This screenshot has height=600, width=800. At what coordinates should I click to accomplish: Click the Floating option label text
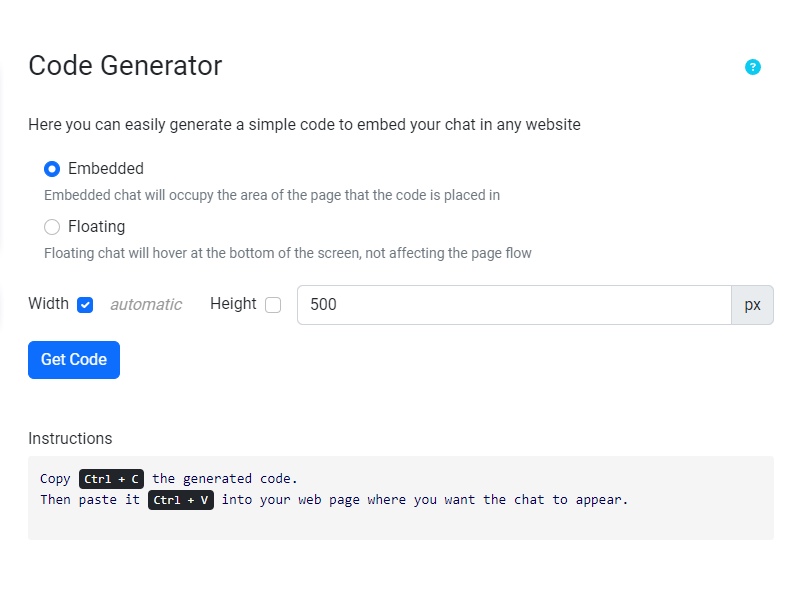point(96,227)
